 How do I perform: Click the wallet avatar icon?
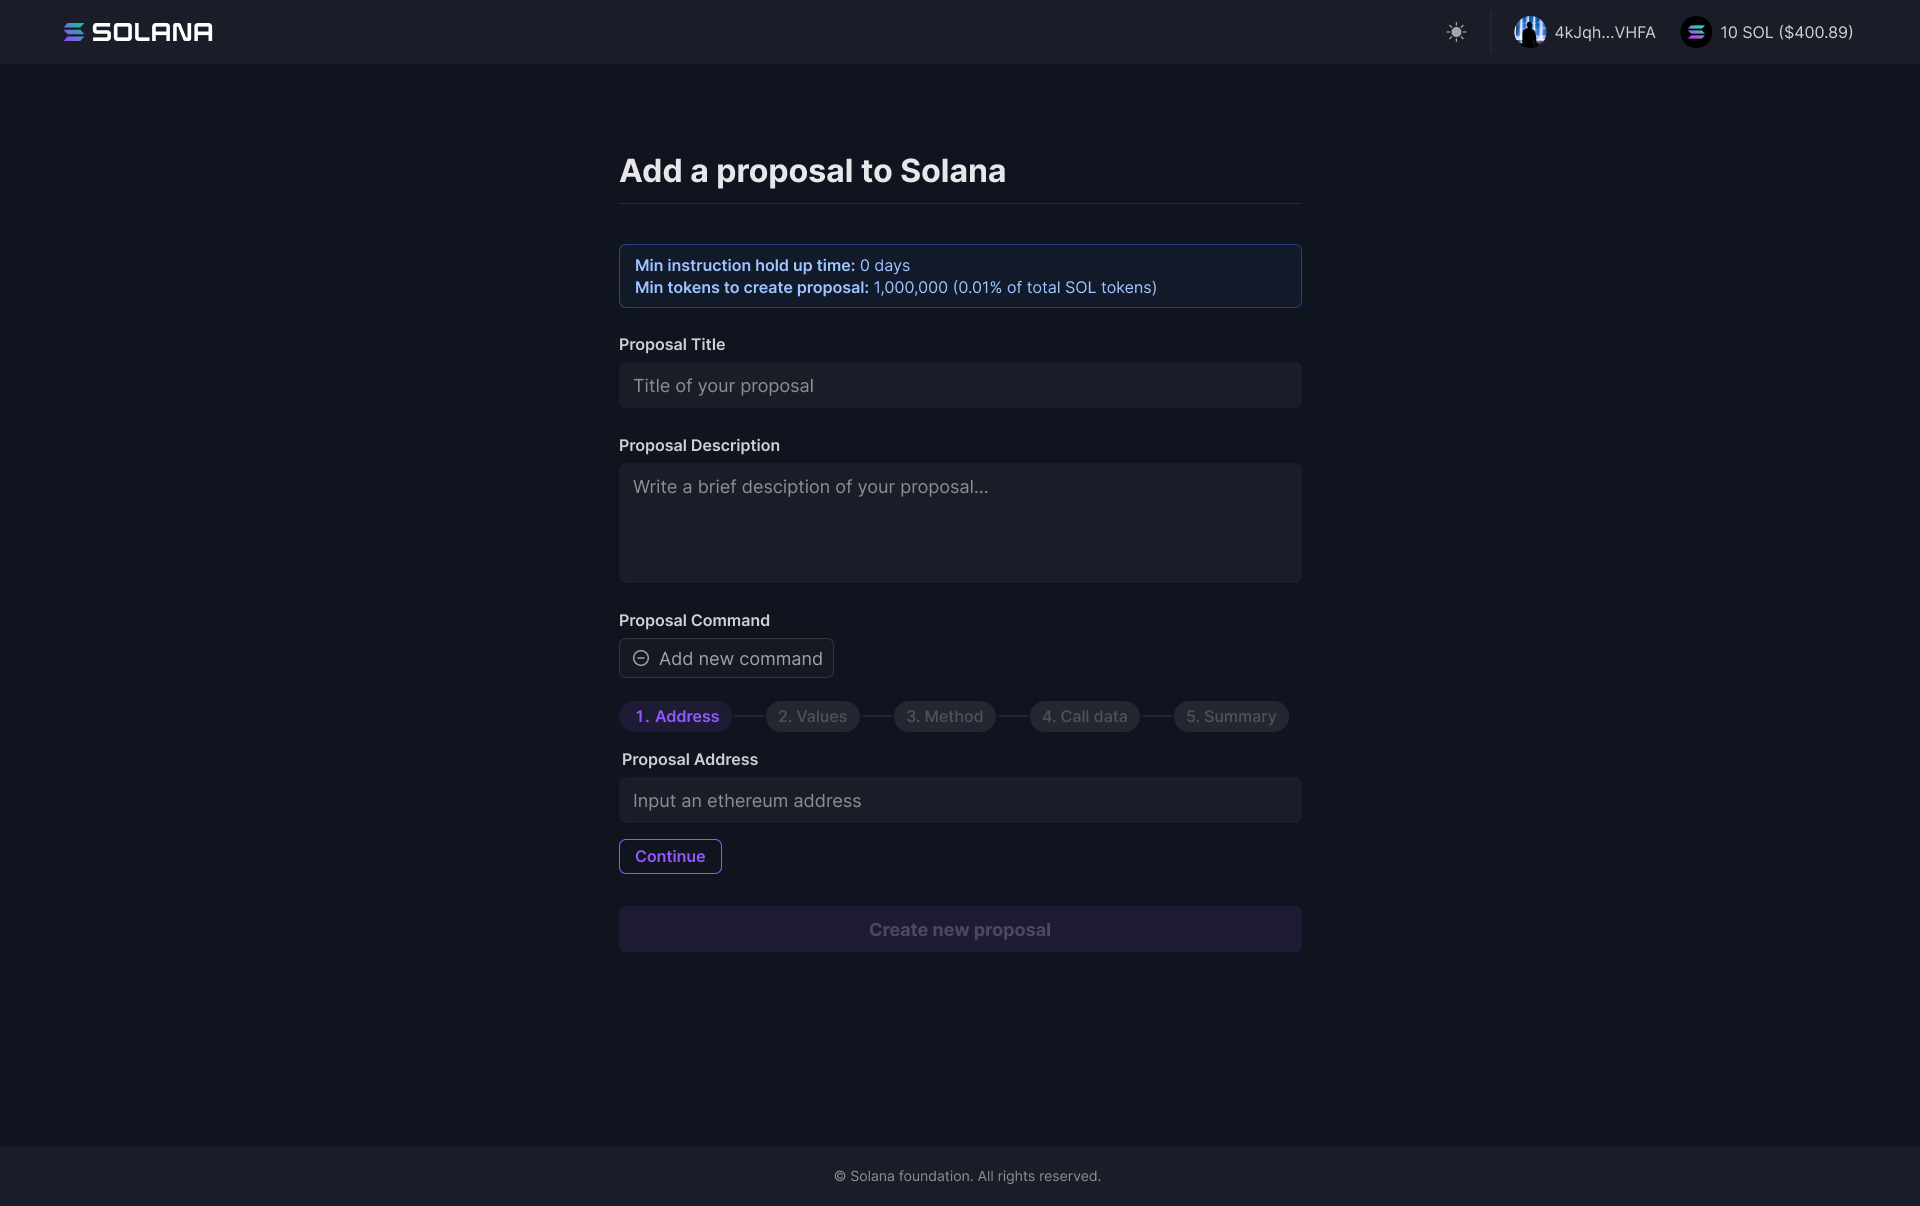coord(1529,32)
